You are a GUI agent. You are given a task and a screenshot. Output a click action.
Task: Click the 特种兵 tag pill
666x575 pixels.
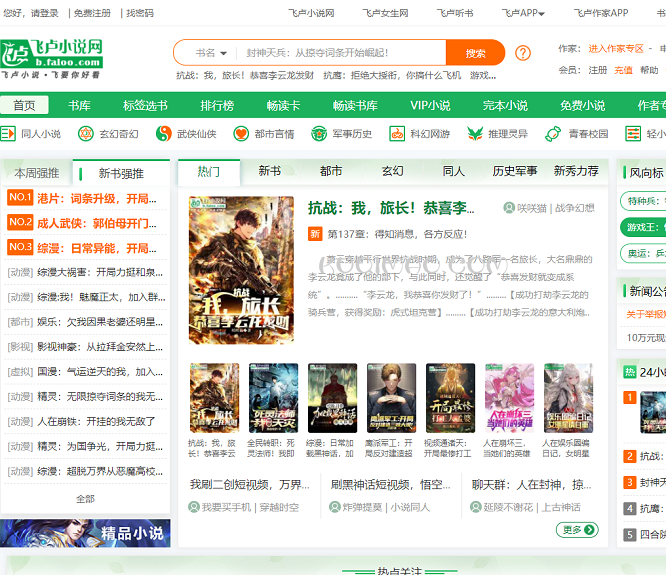point(643,201)
